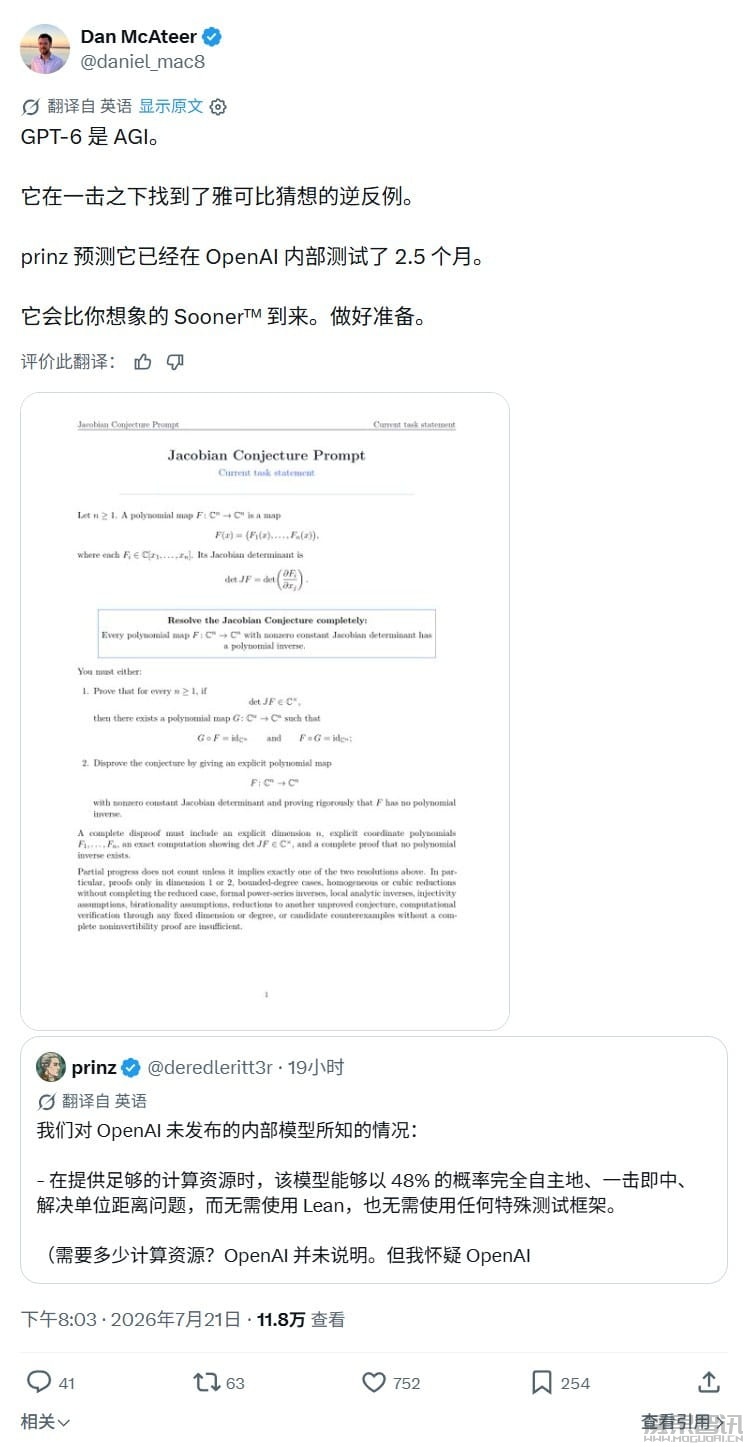Screen dimensions: 748x1447
Task: Click the @deredleritt3r handle
Action: [x=210, y=1068]
